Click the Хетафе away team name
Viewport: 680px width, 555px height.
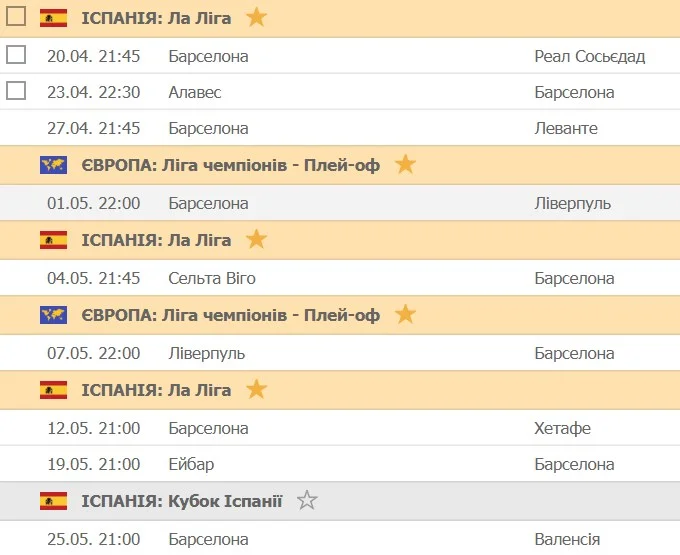click(x=562, y=428)
